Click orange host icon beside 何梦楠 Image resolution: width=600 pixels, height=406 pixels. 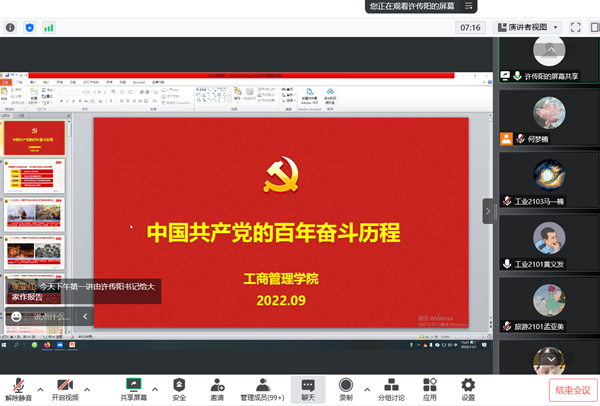click(506, 139)
